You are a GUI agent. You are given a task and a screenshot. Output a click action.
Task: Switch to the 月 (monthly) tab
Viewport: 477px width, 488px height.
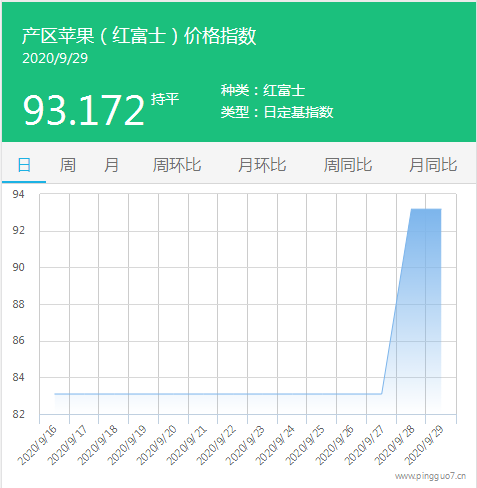pos(111,165)
